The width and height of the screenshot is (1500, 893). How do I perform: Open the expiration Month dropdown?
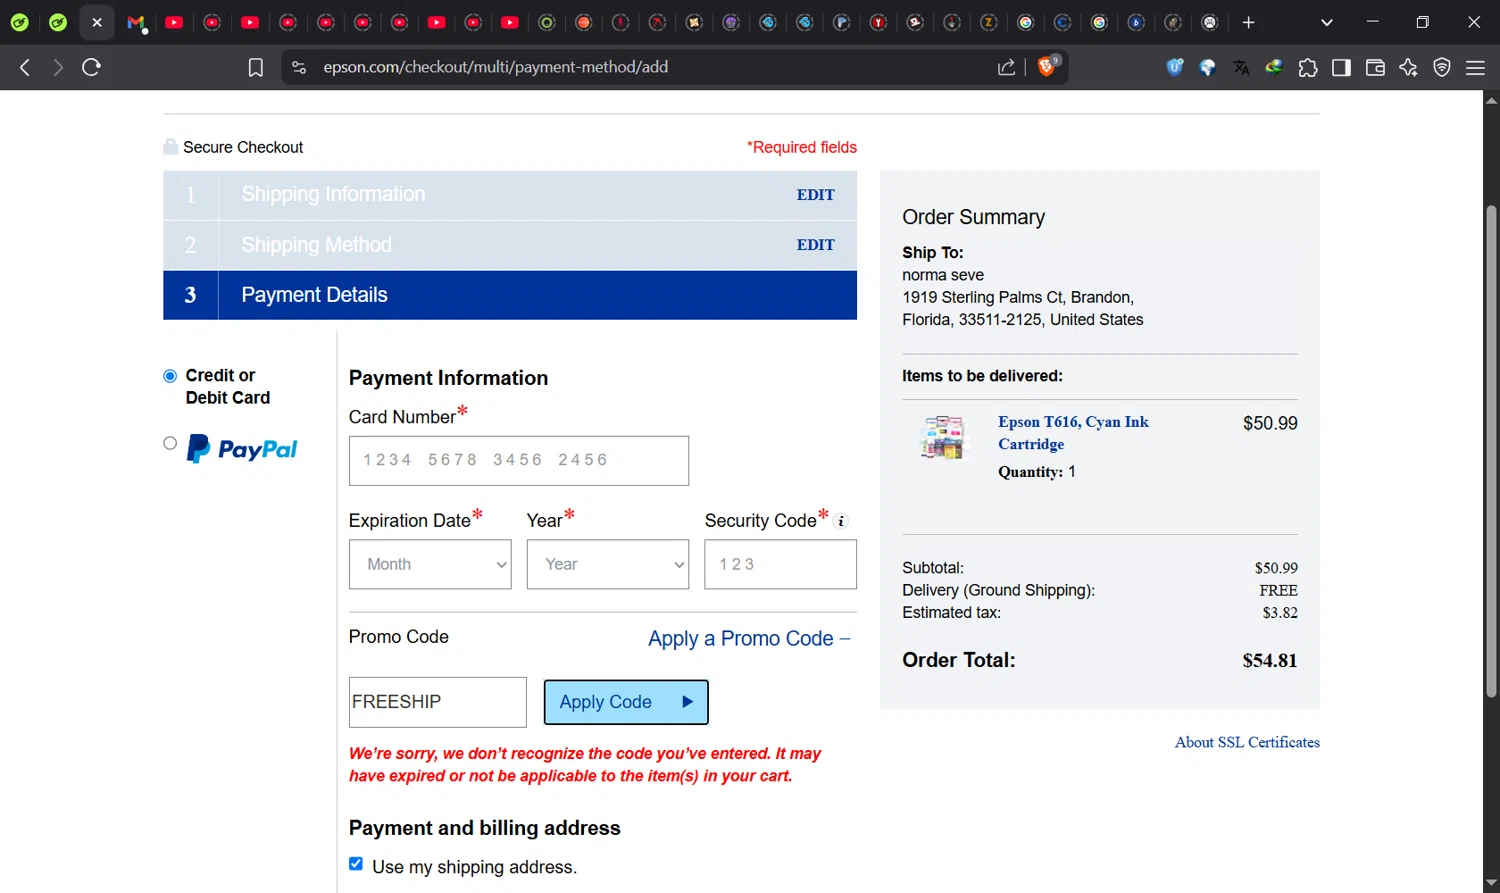pos(430,564)
